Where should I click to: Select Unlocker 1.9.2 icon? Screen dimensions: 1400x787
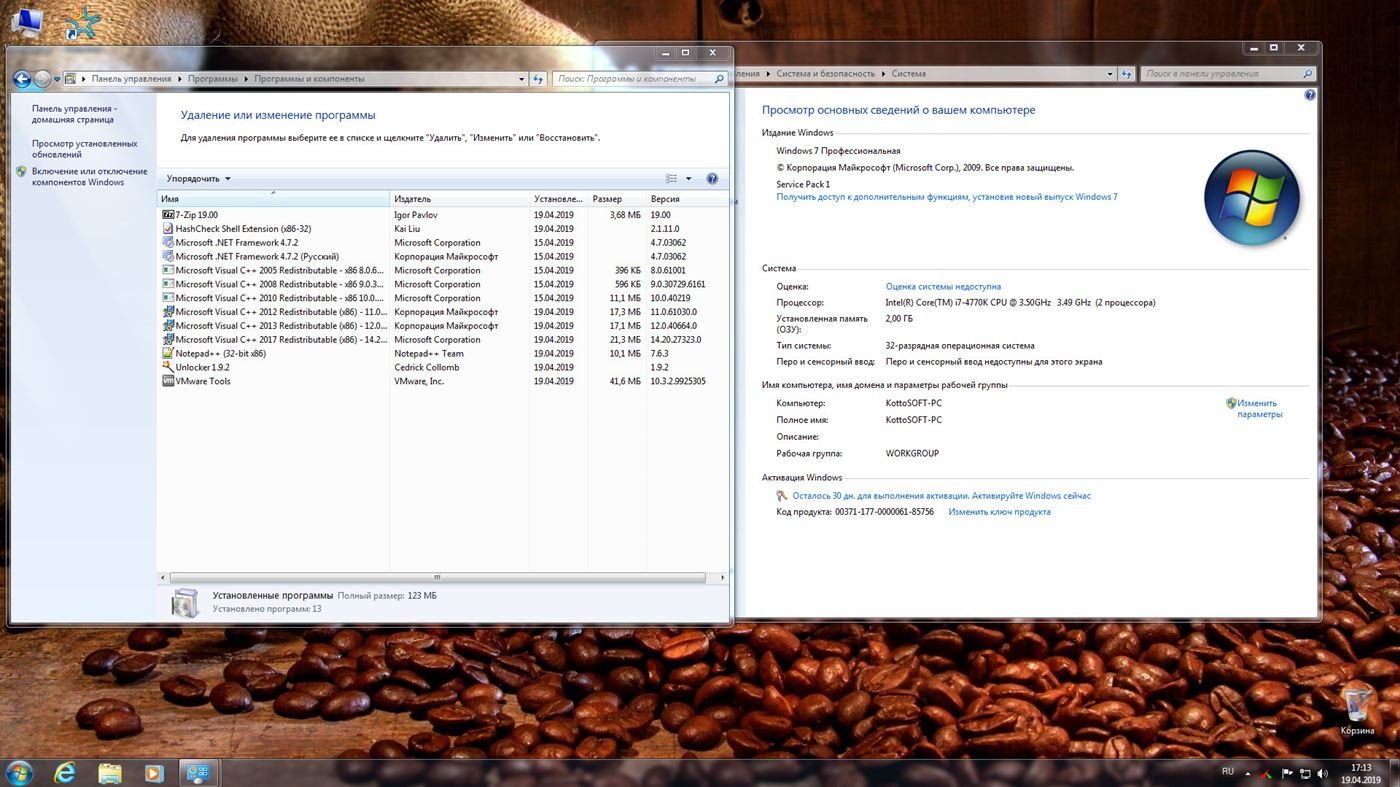click(167, 367)
